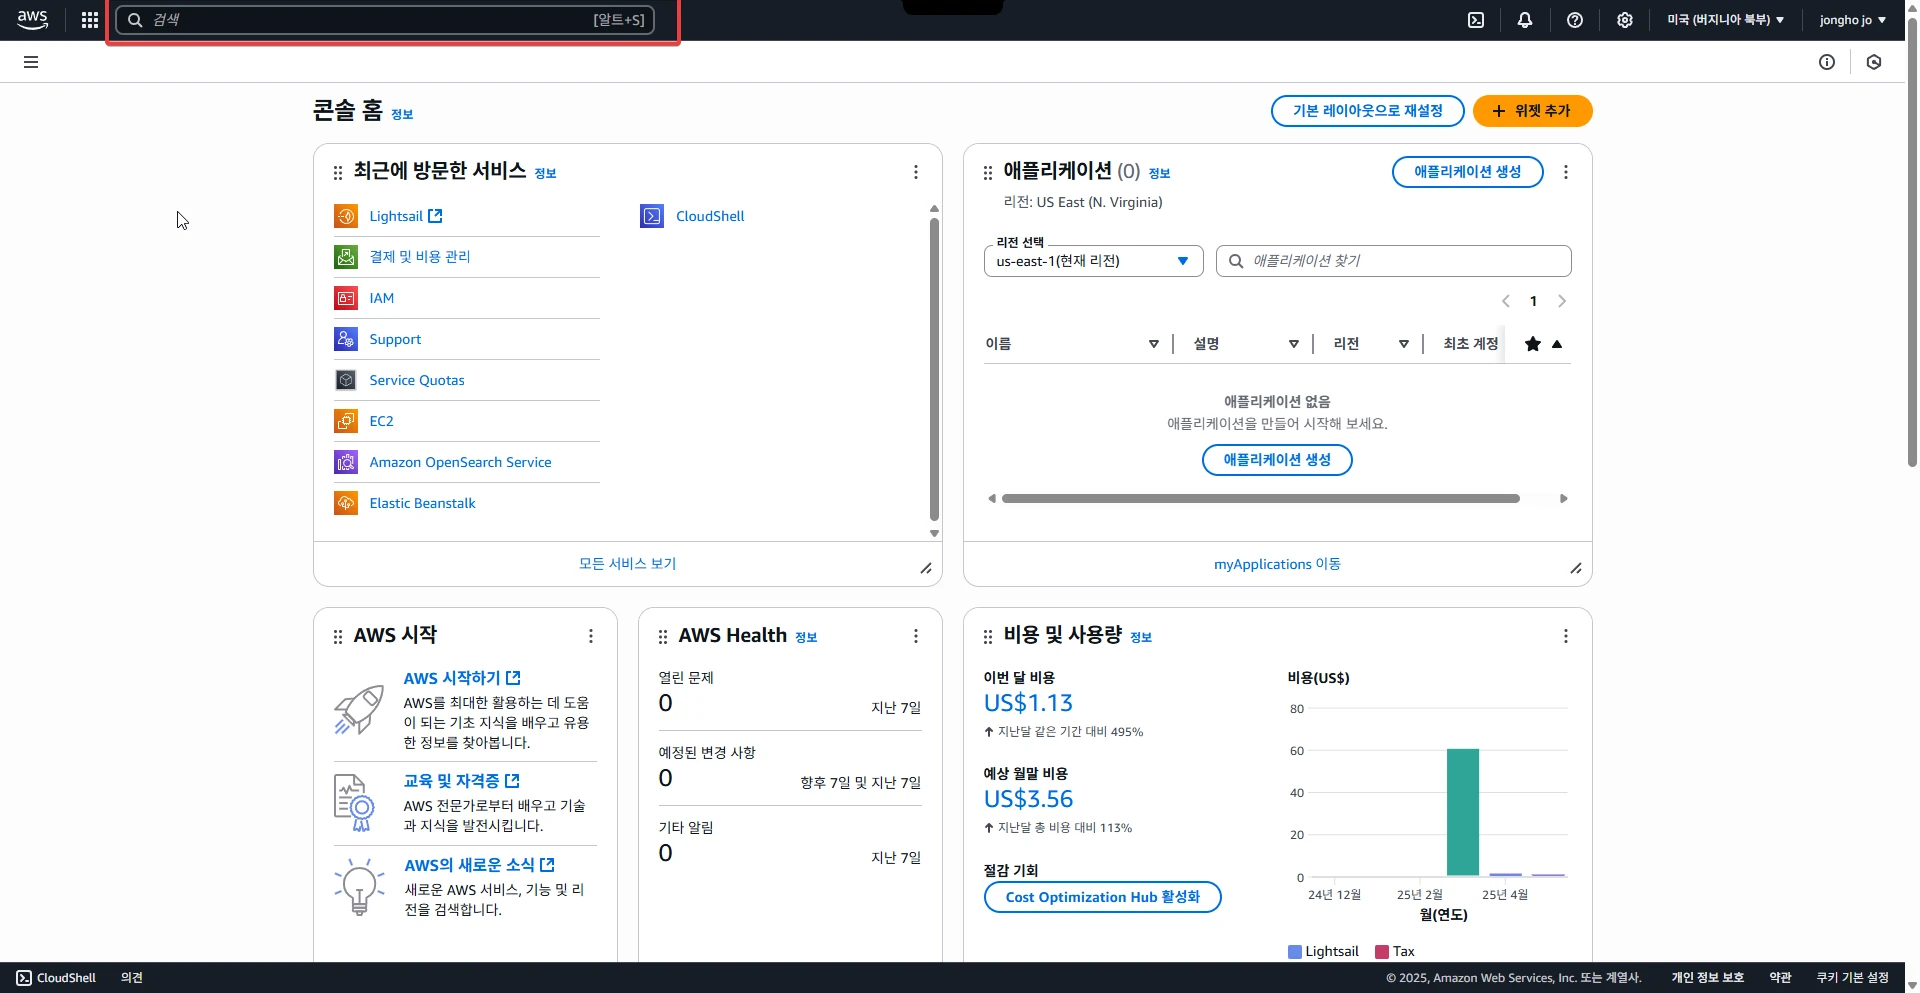
Task: Click the 위젯 추가 button
Action: [1532, 111]
